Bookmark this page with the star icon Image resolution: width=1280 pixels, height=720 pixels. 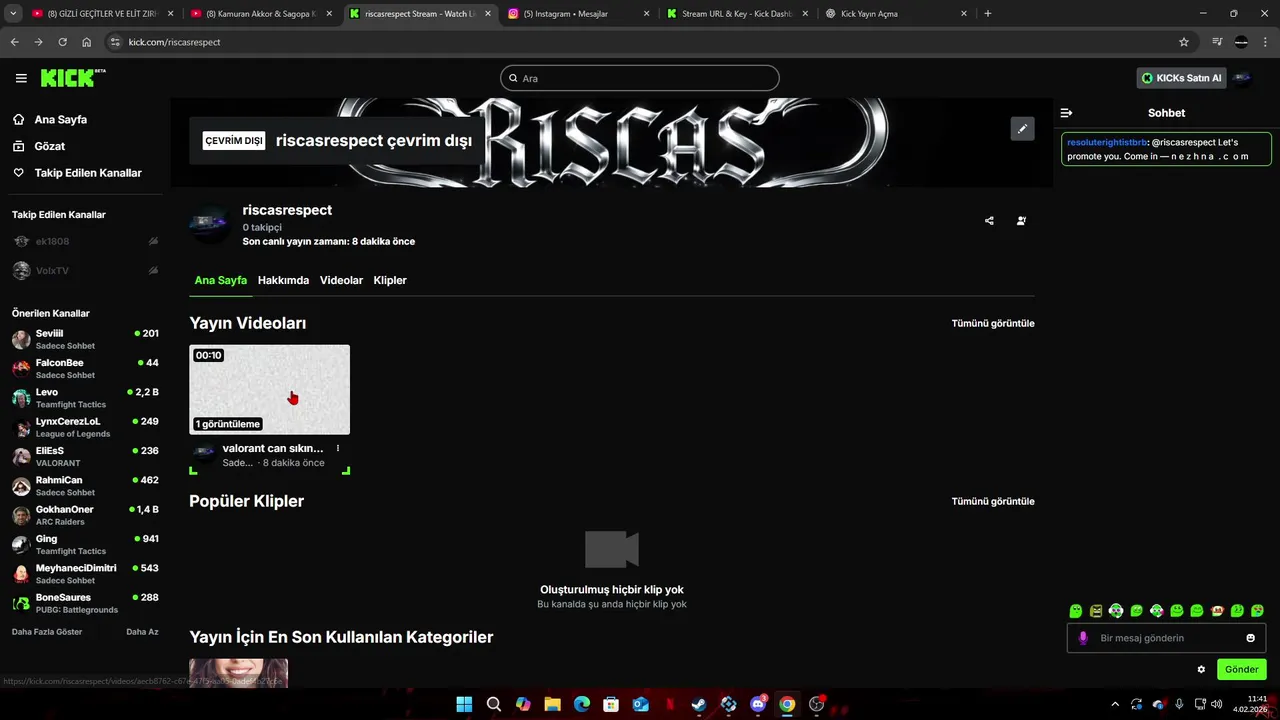[x=1184, y=42]
